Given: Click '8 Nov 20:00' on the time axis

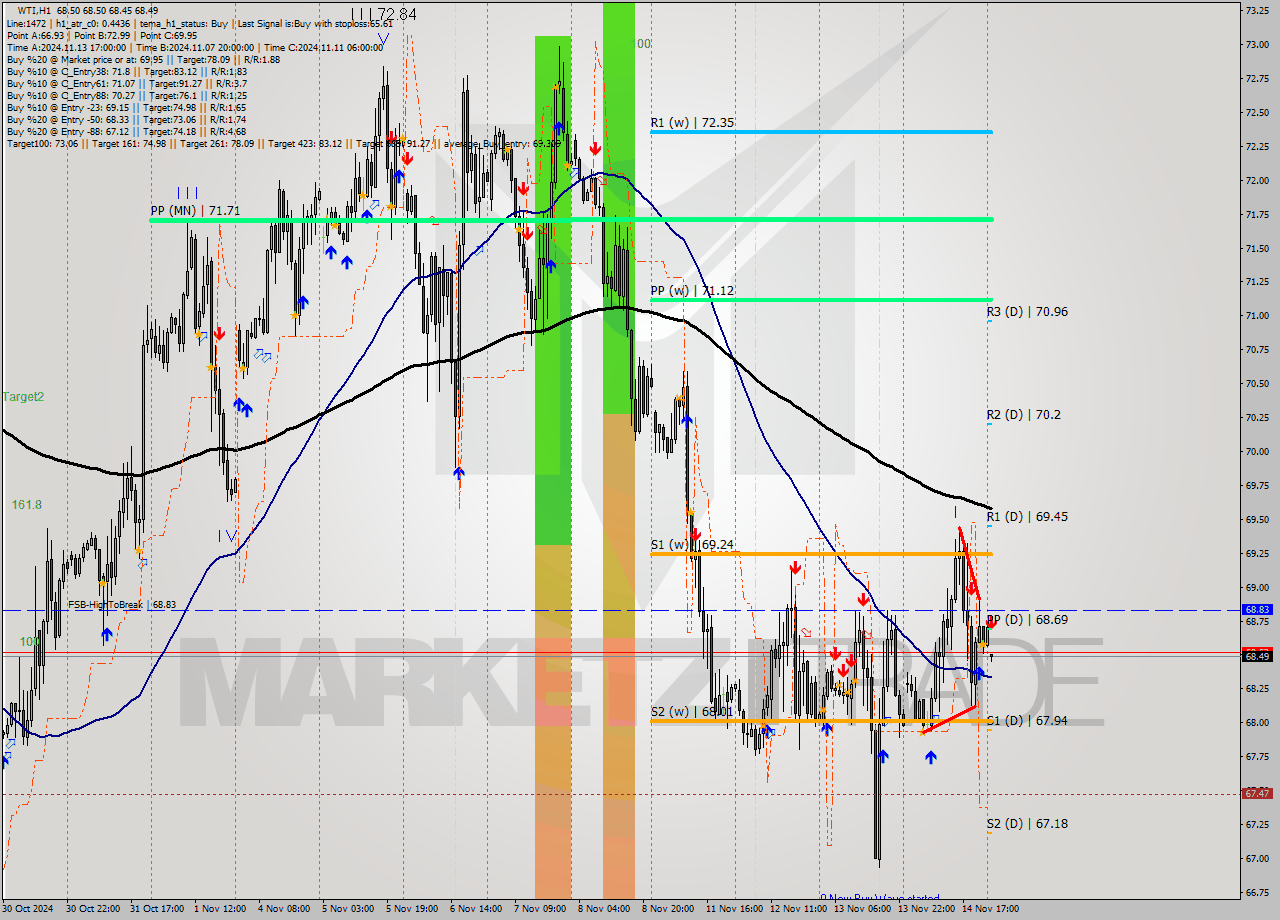Looking at the screenshot, I should (x=669, y=910).
